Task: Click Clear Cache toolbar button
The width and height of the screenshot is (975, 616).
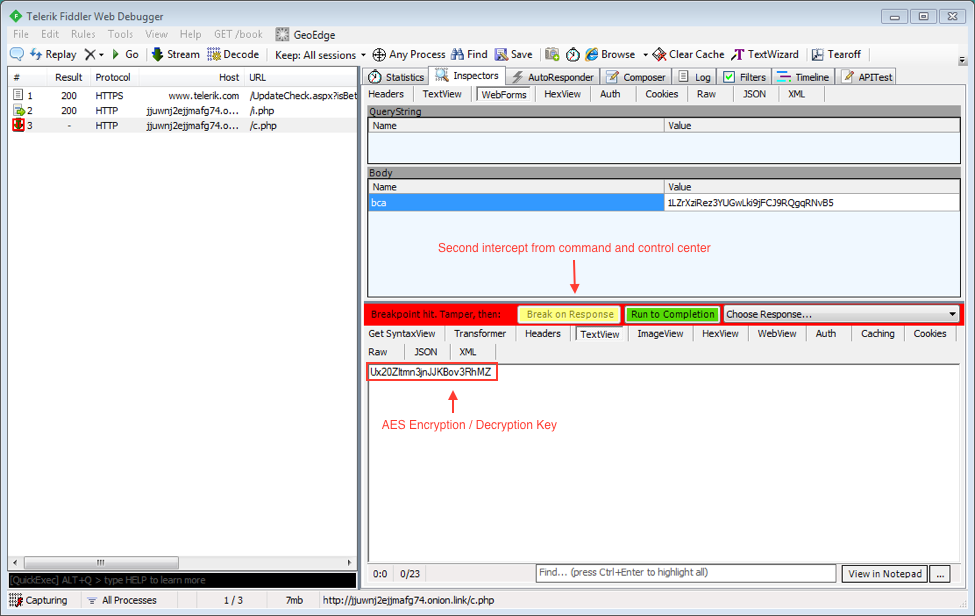Action: [688, 54]
